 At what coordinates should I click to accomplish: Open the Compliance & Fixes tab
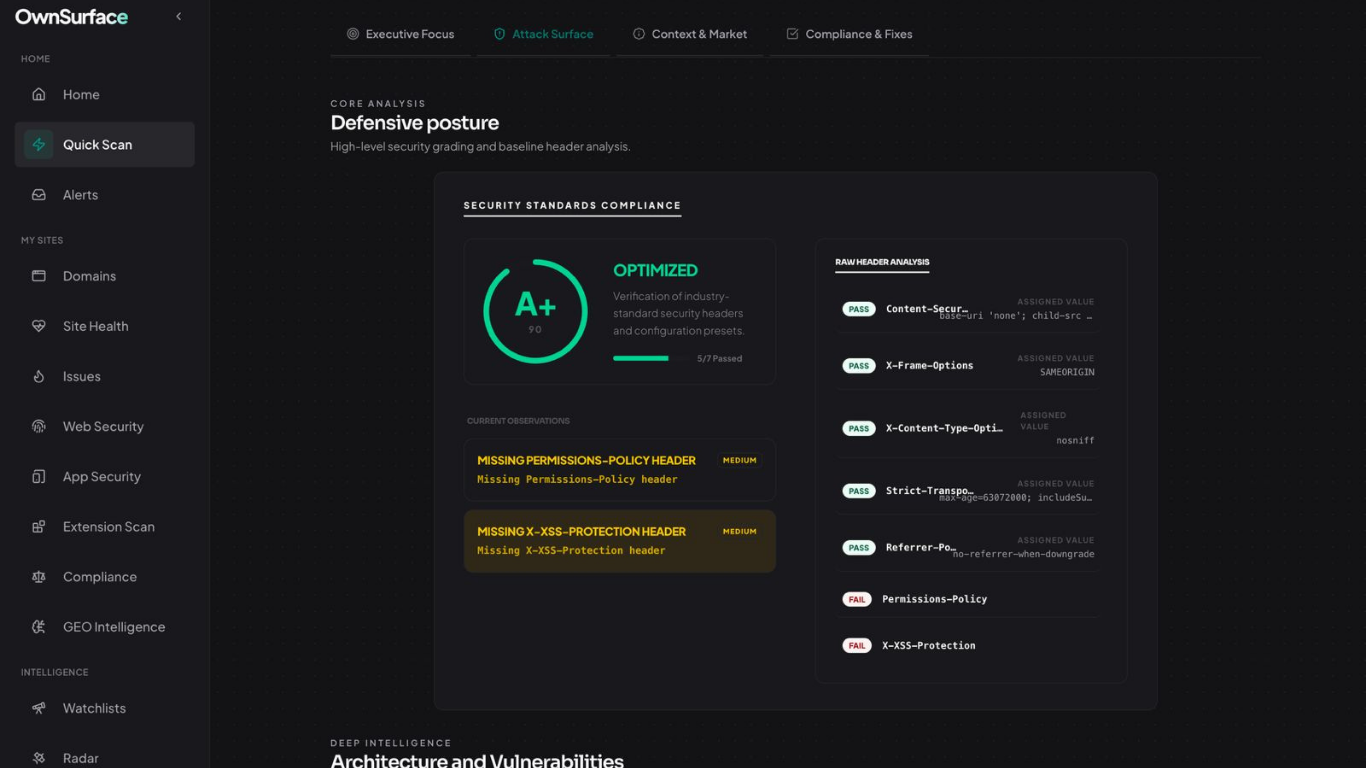point(849,34)
